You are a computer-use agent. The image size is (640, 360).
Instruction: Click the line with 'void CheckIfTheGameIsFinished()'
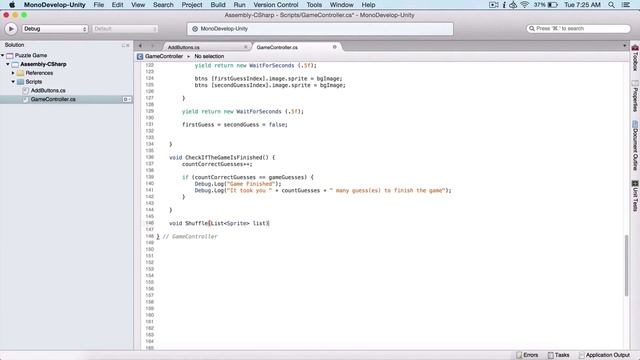pyautogui.click(x=222, y=158)
